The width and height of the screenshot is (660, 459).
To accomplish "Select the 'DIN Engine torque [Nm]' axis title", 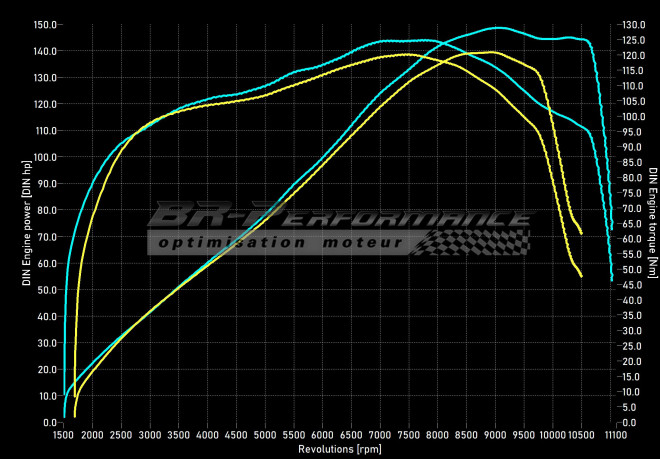I will 652,222.
